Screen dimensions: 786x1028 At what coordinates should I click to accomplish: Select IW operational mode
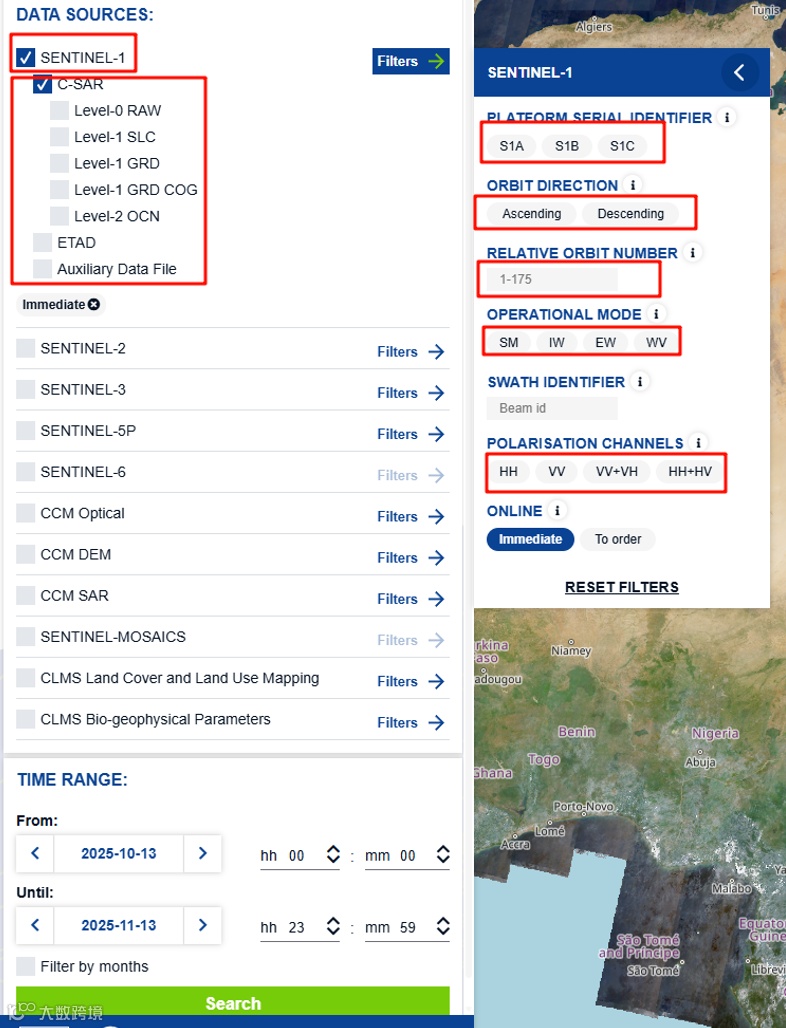coord(557,342)
